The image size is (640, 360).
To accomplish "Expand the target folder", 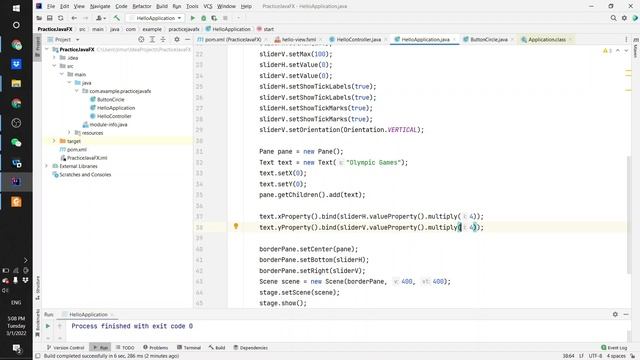I will [x=54, y=141].
